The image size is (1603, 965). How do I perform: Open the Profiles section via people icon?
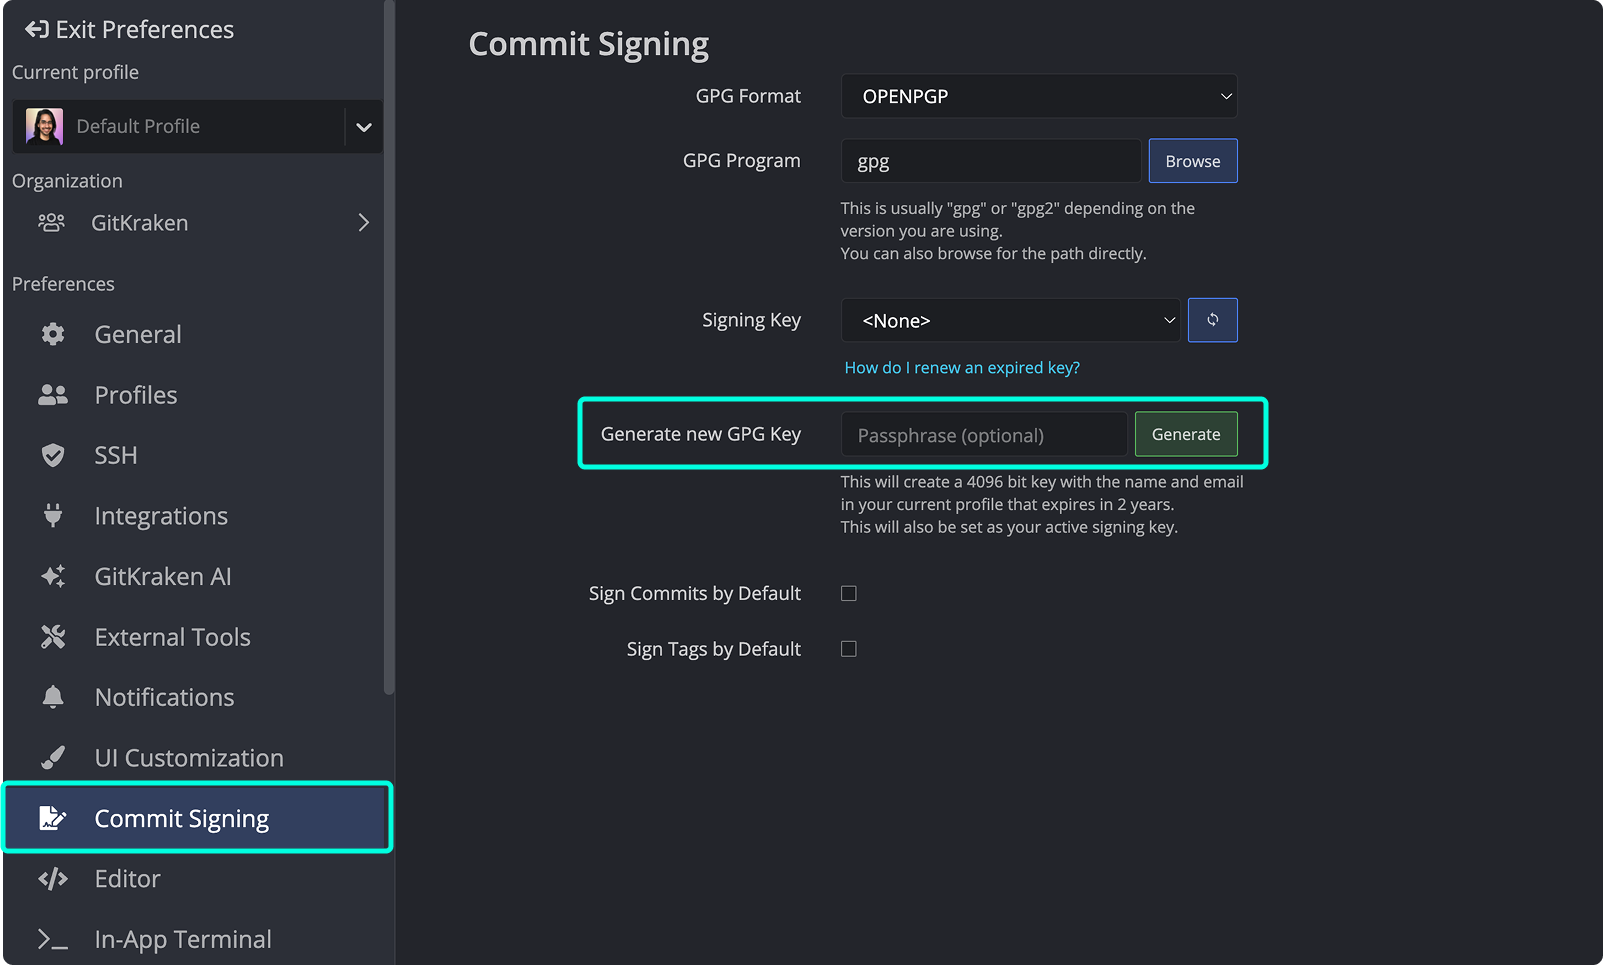[x=52, y=394]
